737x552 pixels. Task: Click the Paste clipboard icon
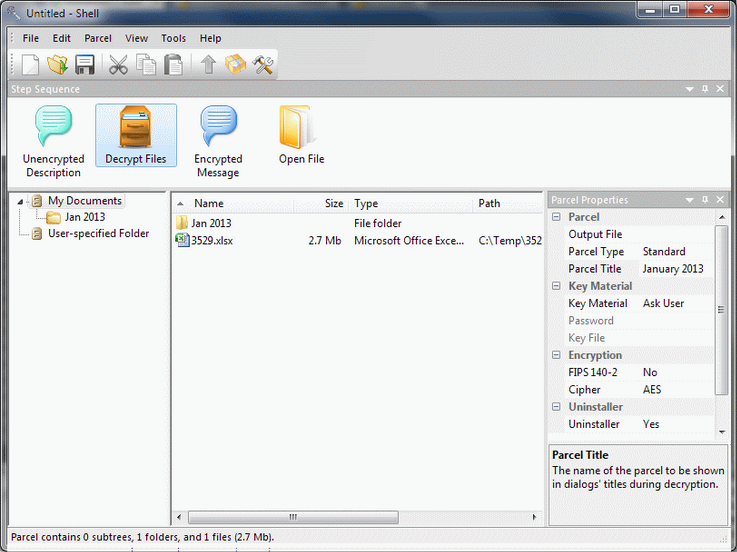coord(174,65)
